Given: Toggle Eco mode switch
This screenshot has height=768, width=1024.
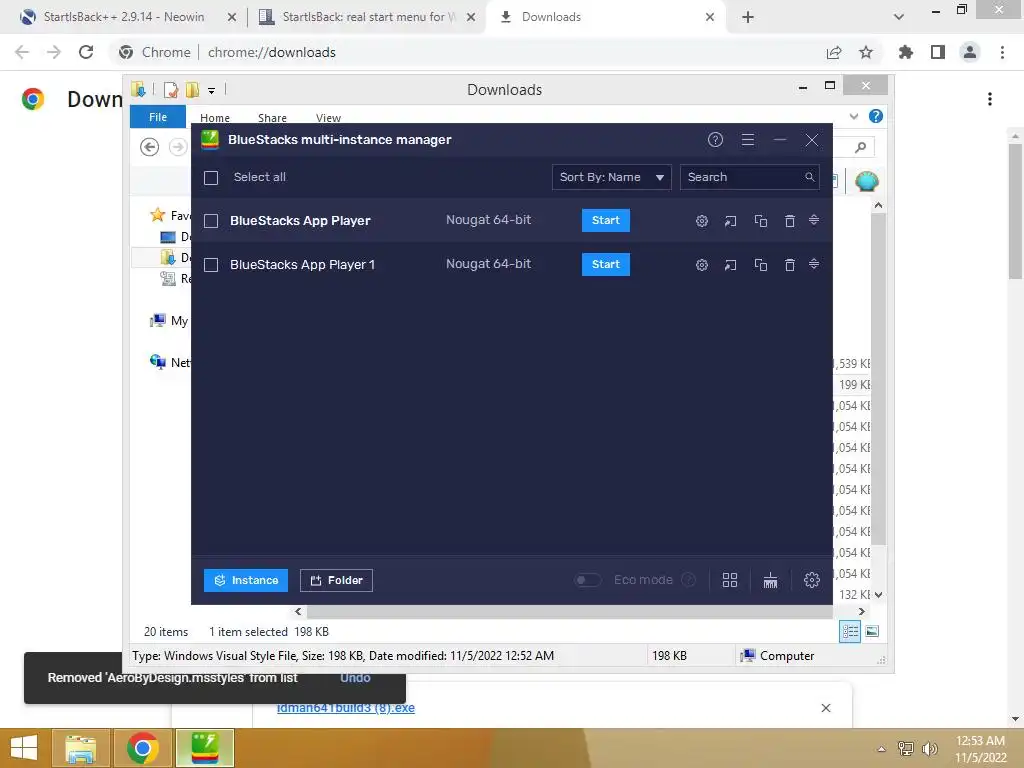Looking at the screenshot, I should click(587, 580).
